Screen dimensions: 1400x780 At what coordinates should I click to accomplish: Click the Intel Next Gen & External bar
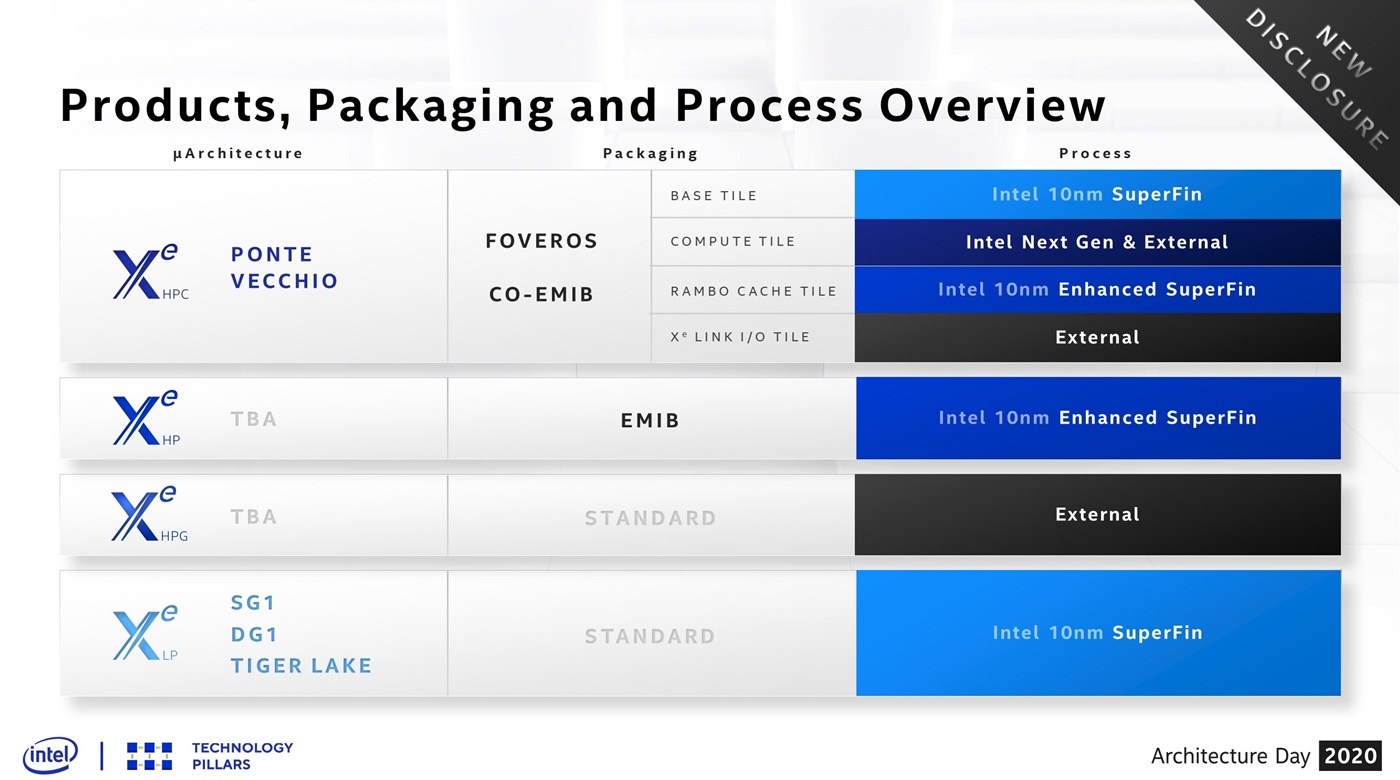[1097, 242]
